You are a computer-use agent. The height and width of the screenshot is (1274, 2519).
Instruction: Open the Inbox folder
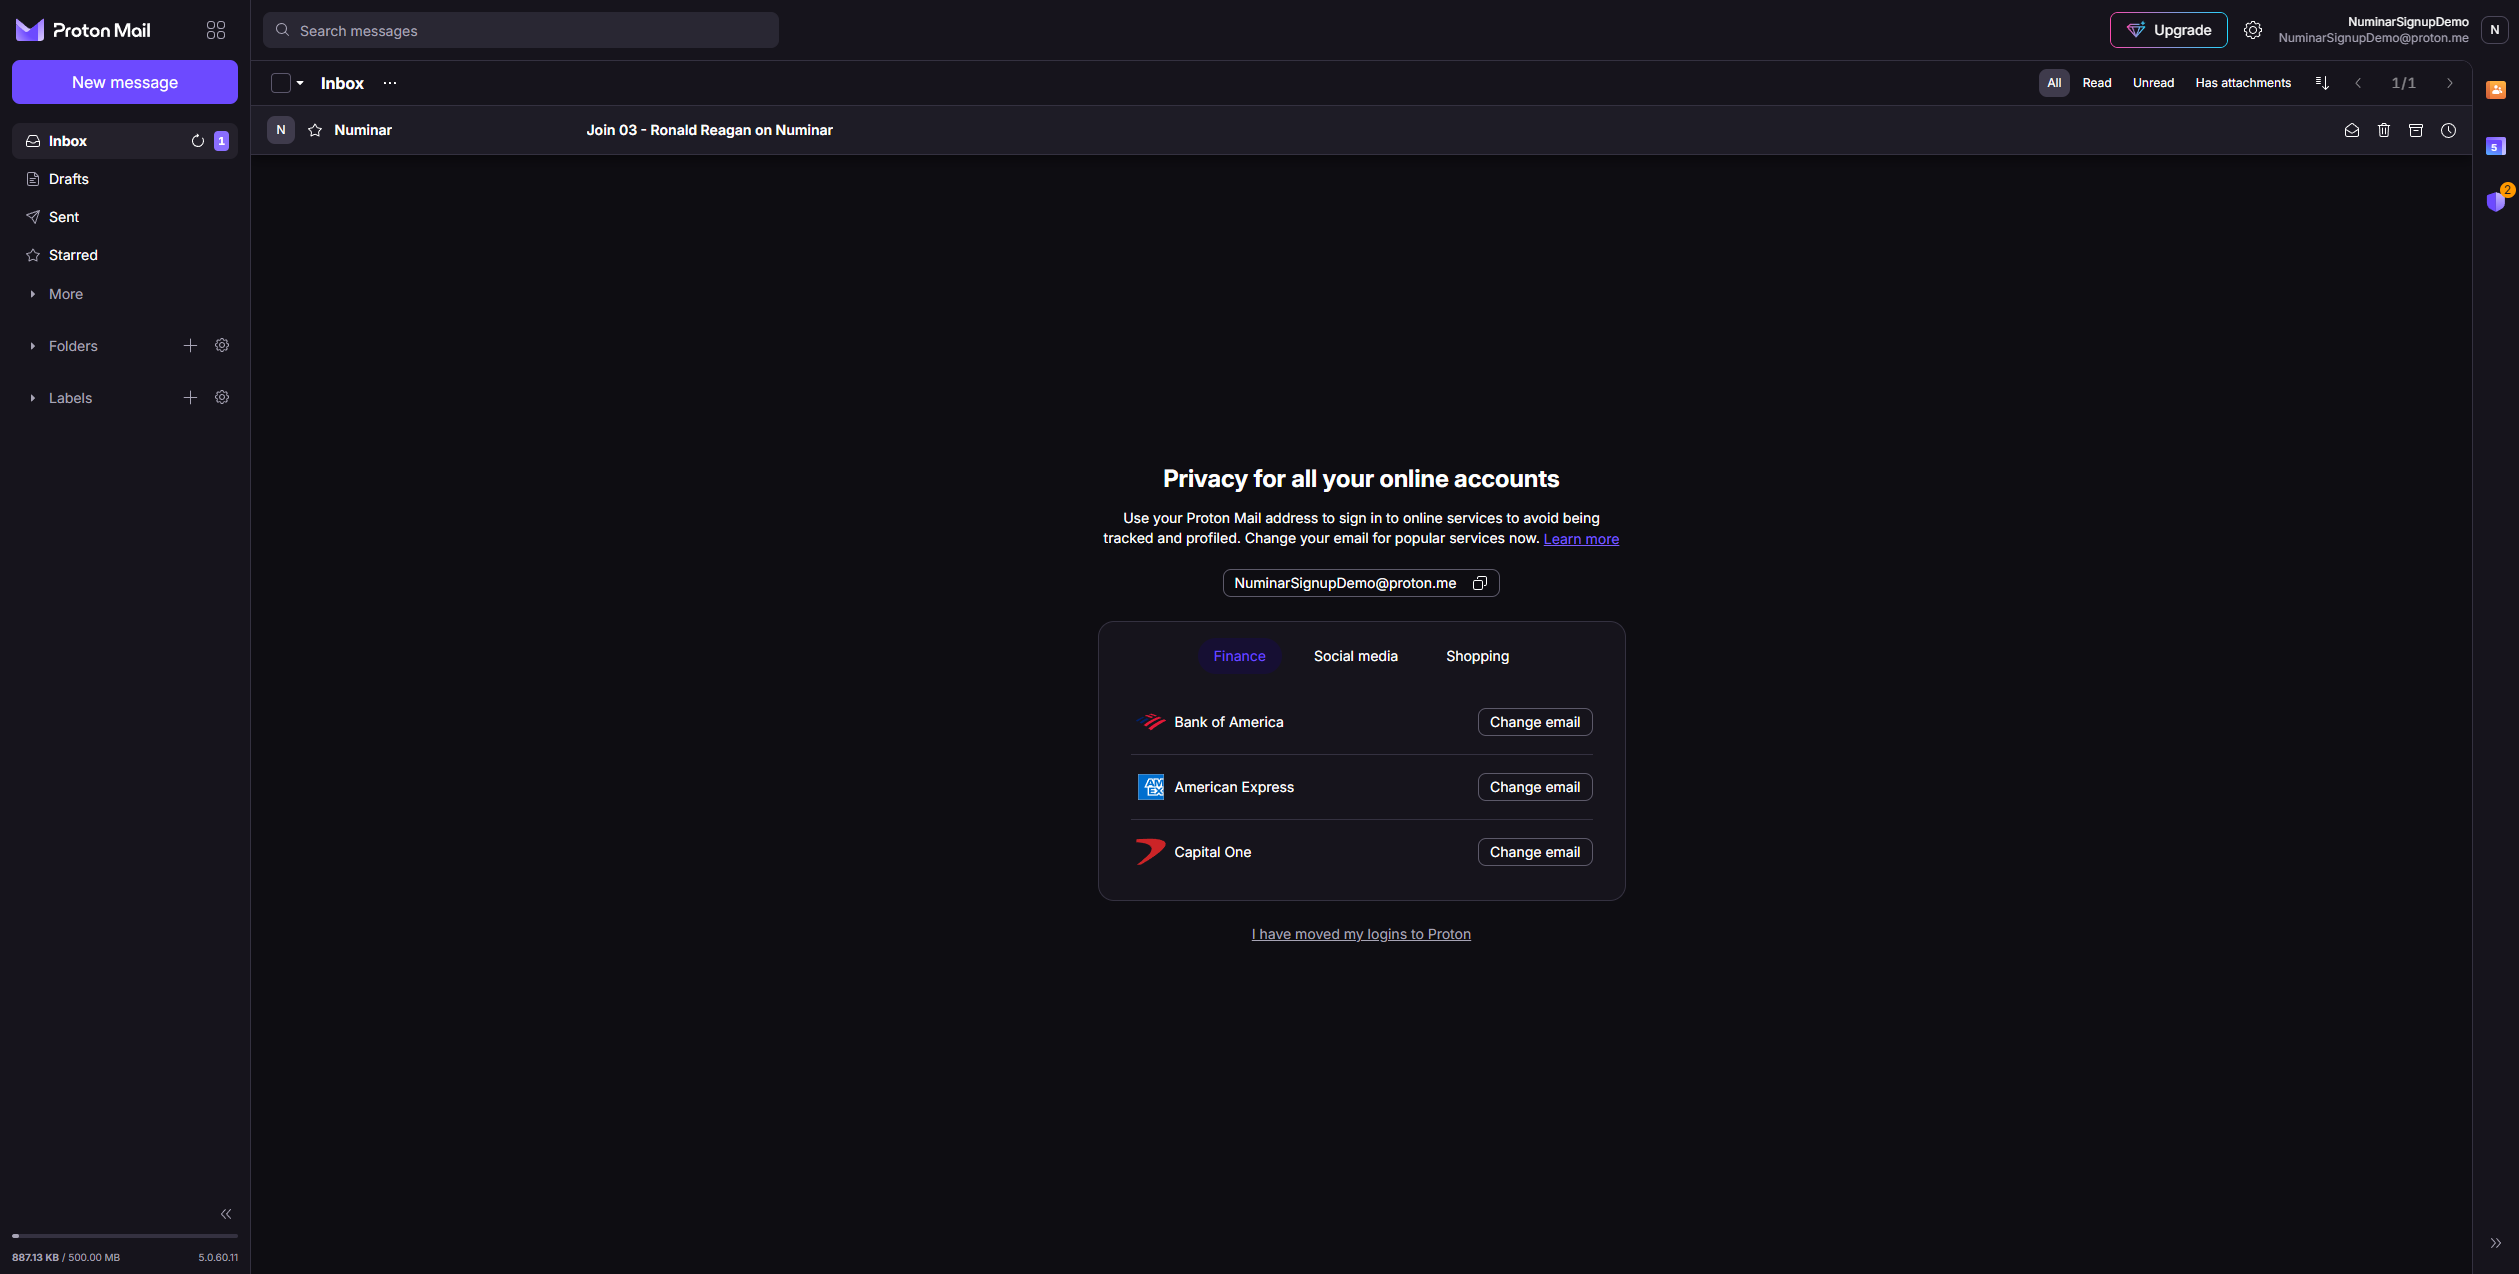(125, 141)
